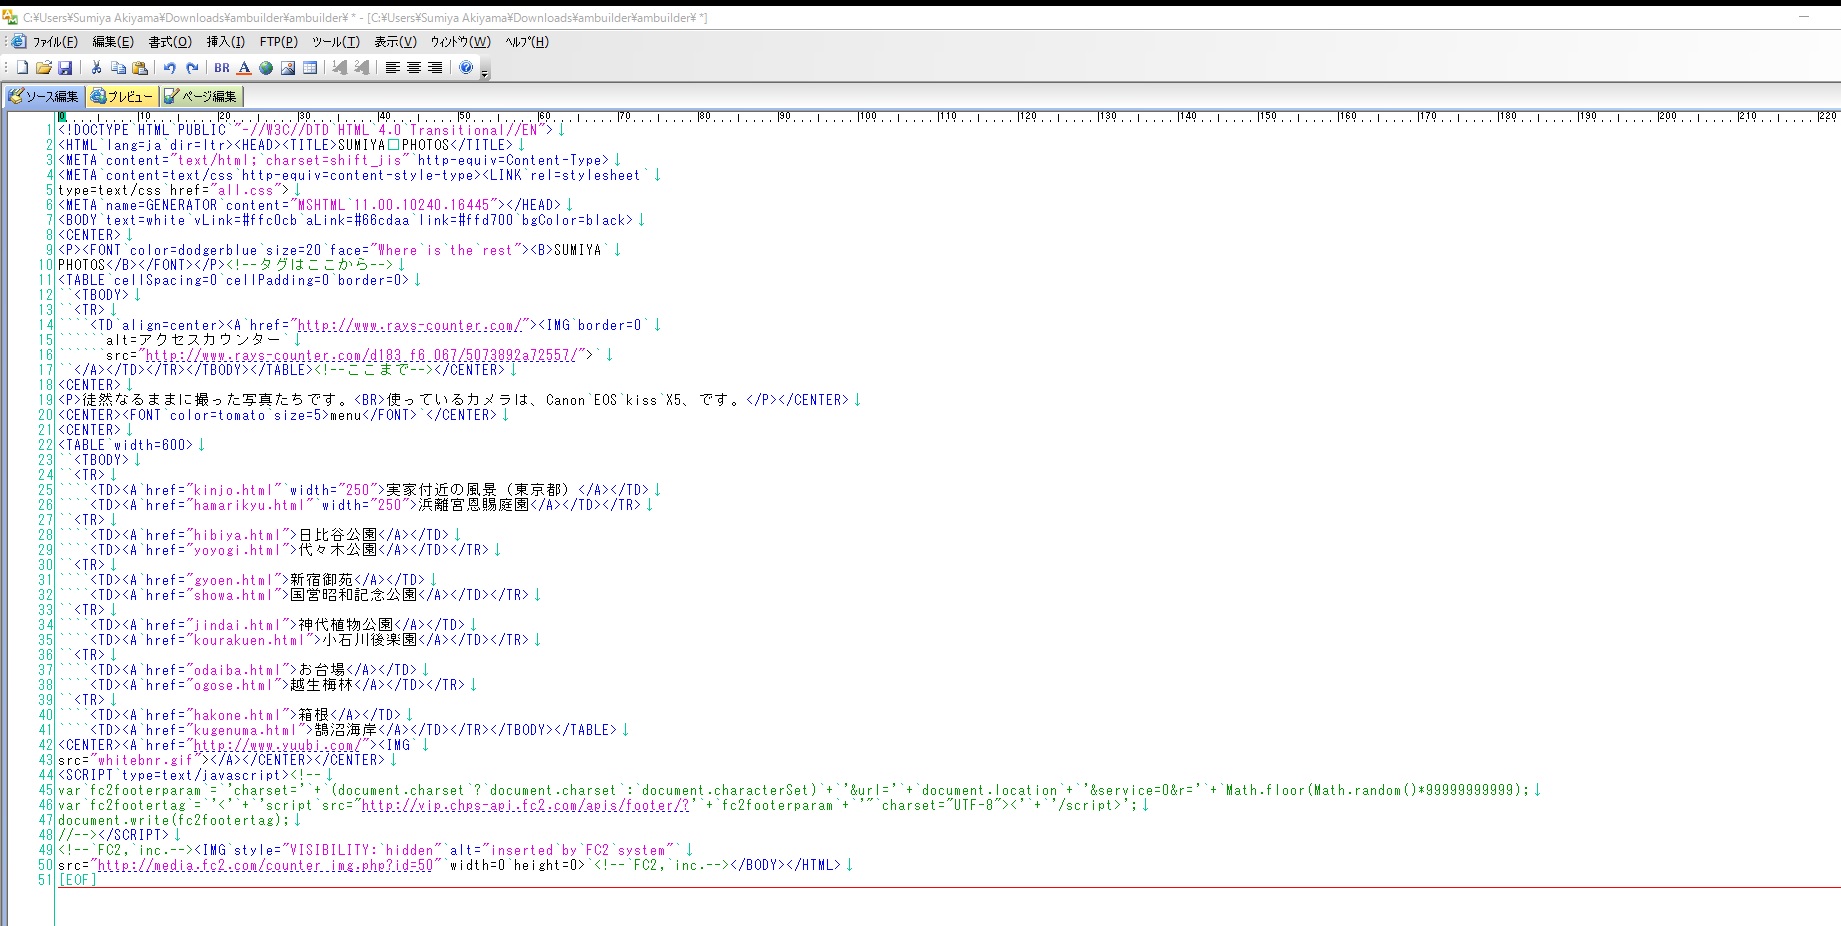
Task: Expand the toolbar options overflow arrow
Action: click(x=485, y=70)
